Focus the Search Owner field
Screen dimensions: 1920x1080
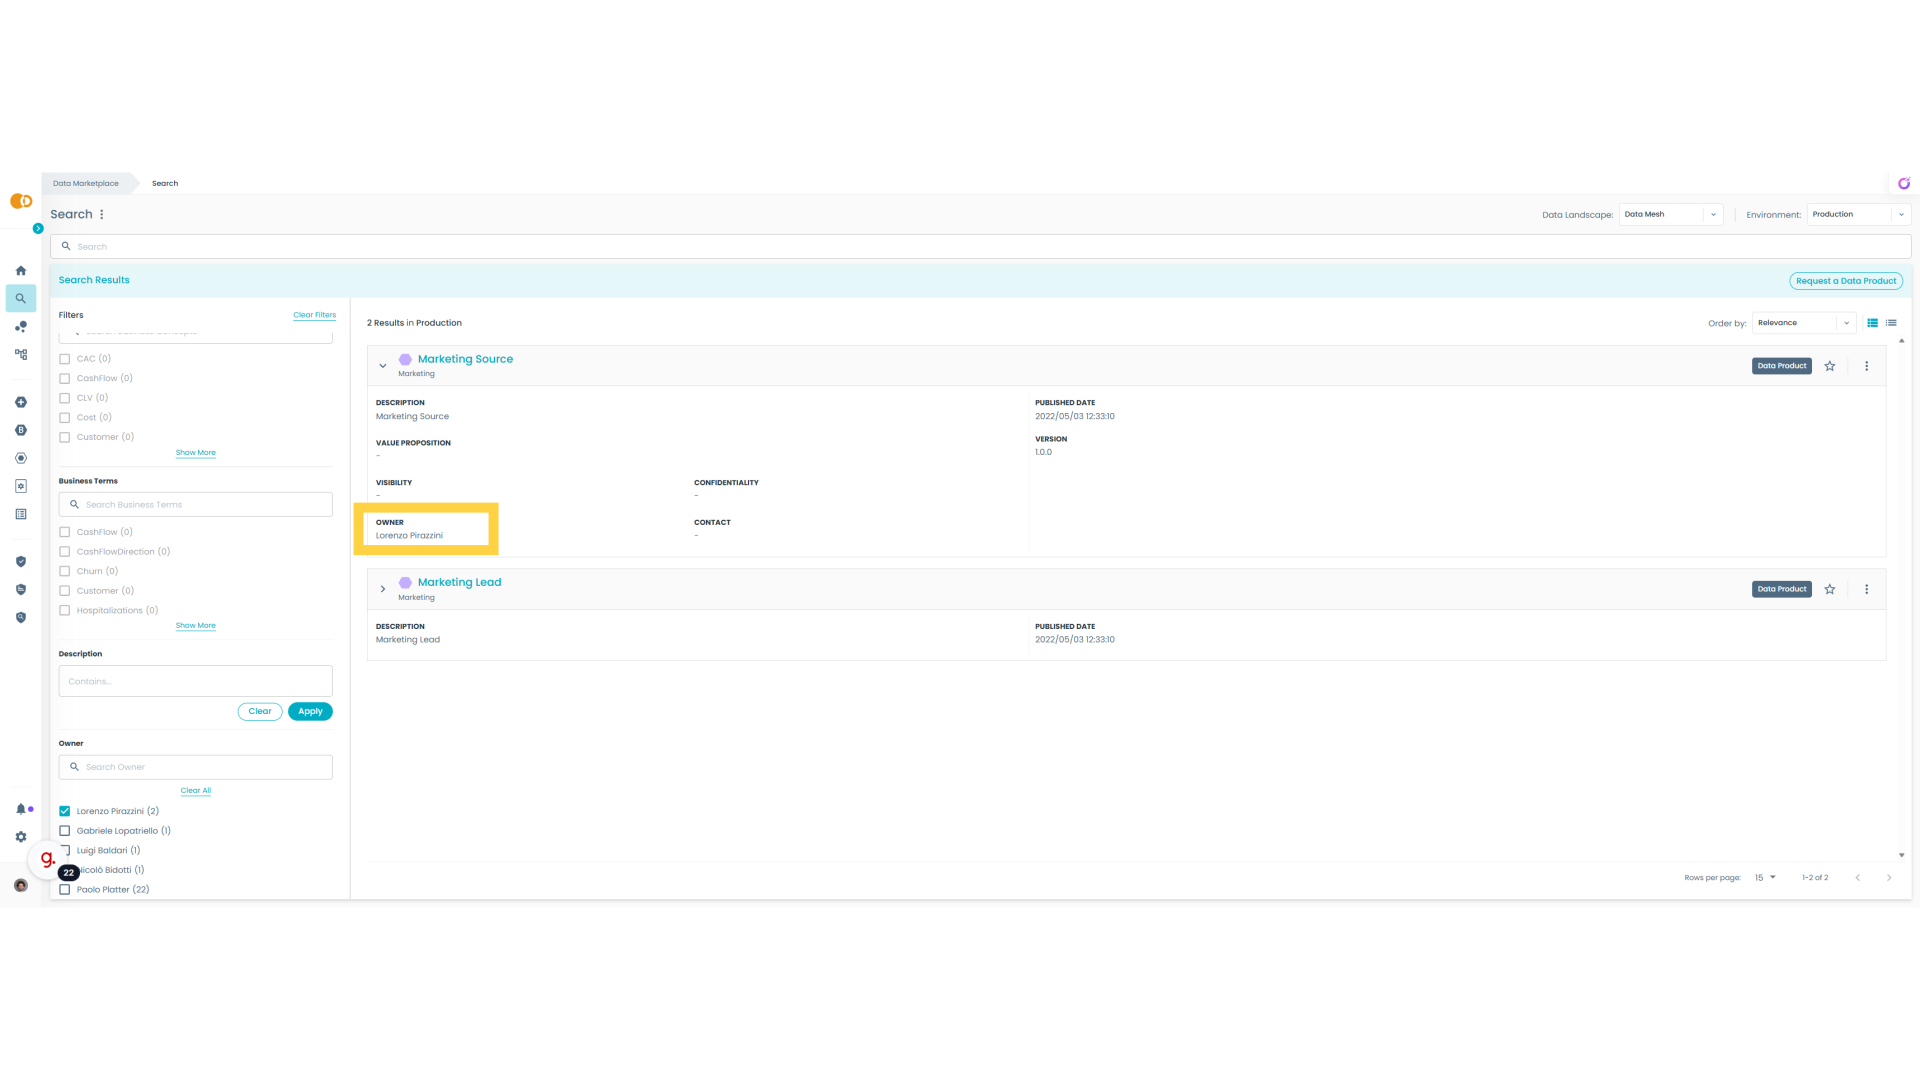196,767
